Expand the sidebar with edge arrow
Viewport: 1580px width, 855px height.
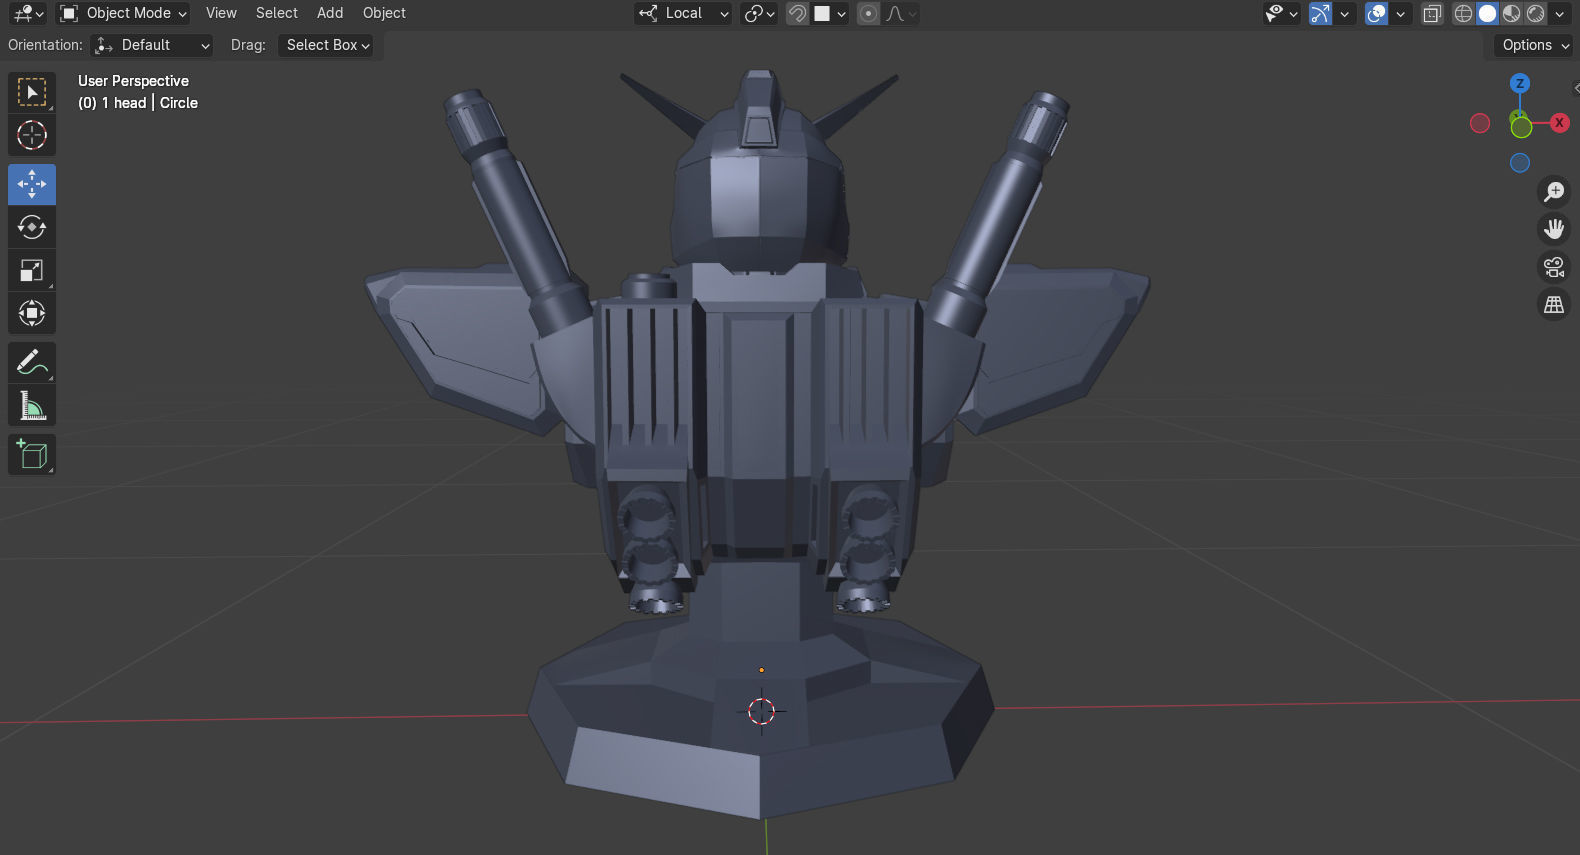click(x=1576, y=88)
